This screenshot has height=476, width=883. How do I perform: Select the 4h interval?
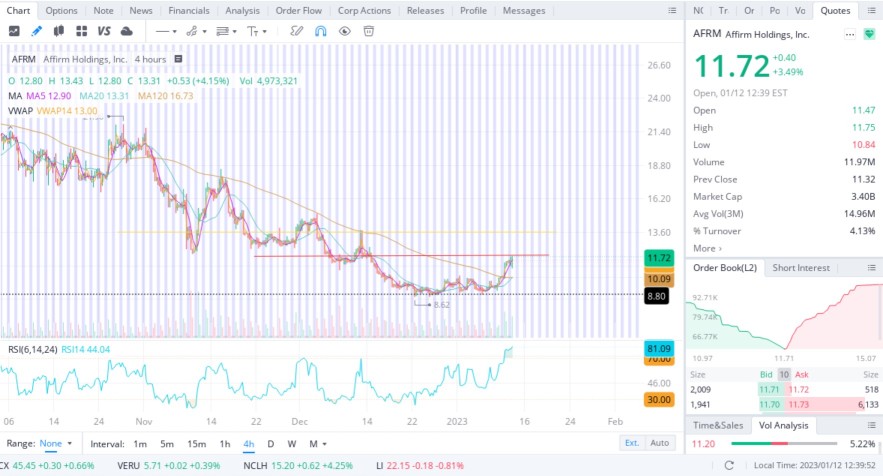click(248, 444)
